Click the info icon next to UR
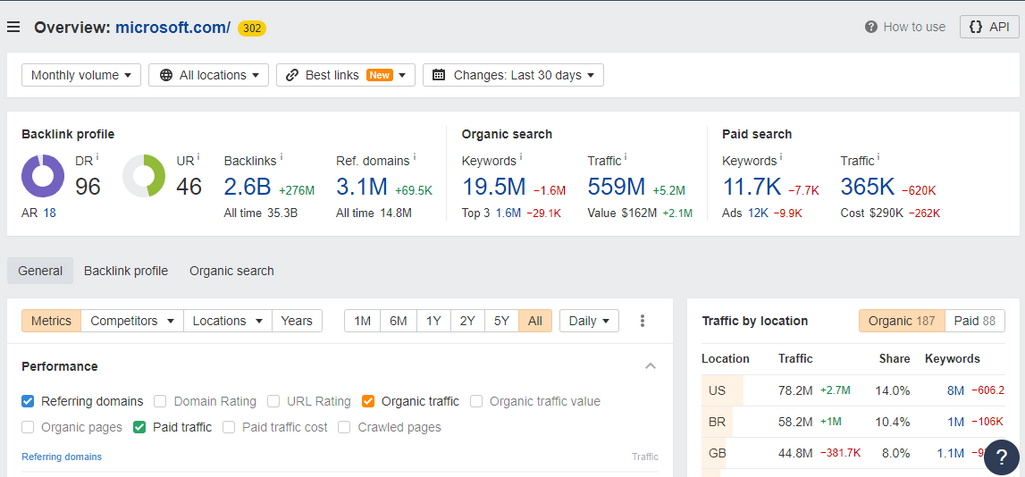This screenshot has height=477, width=1025. (198, 157)
